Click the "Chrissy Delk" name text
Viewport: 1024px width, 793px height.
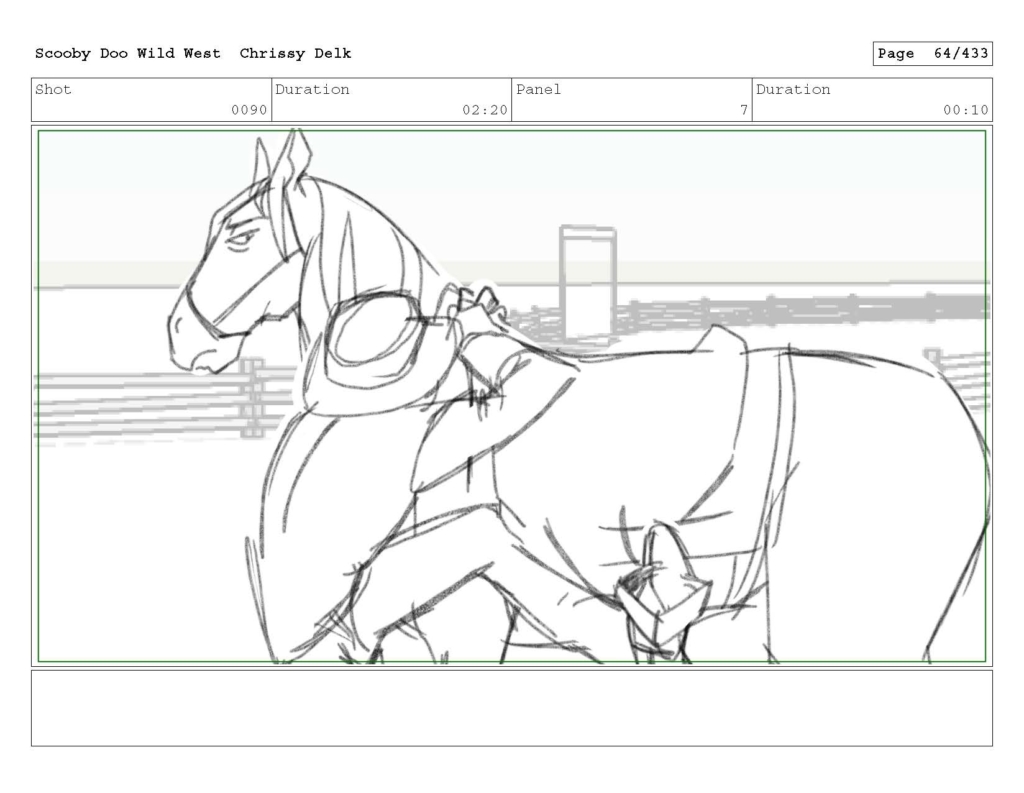tap(295, 54)
